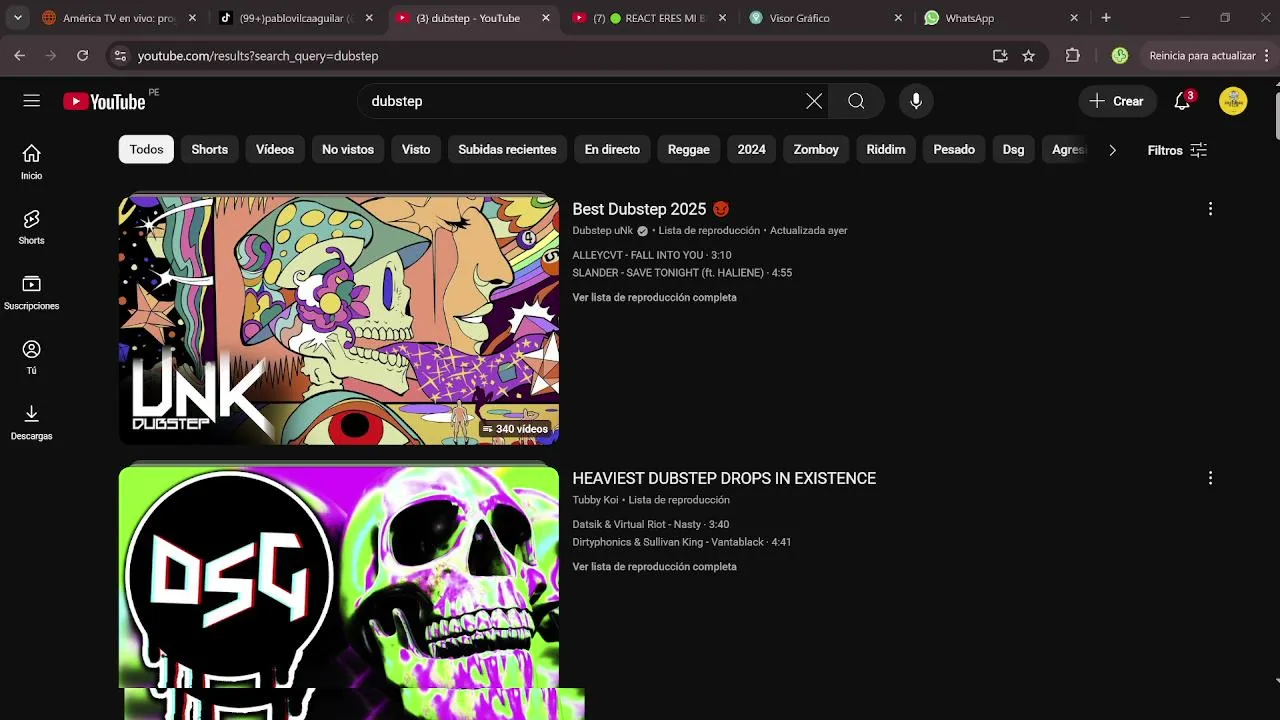Reload the current page
The width and height of the screenshot is (1280, 720).
click(83, 56)
